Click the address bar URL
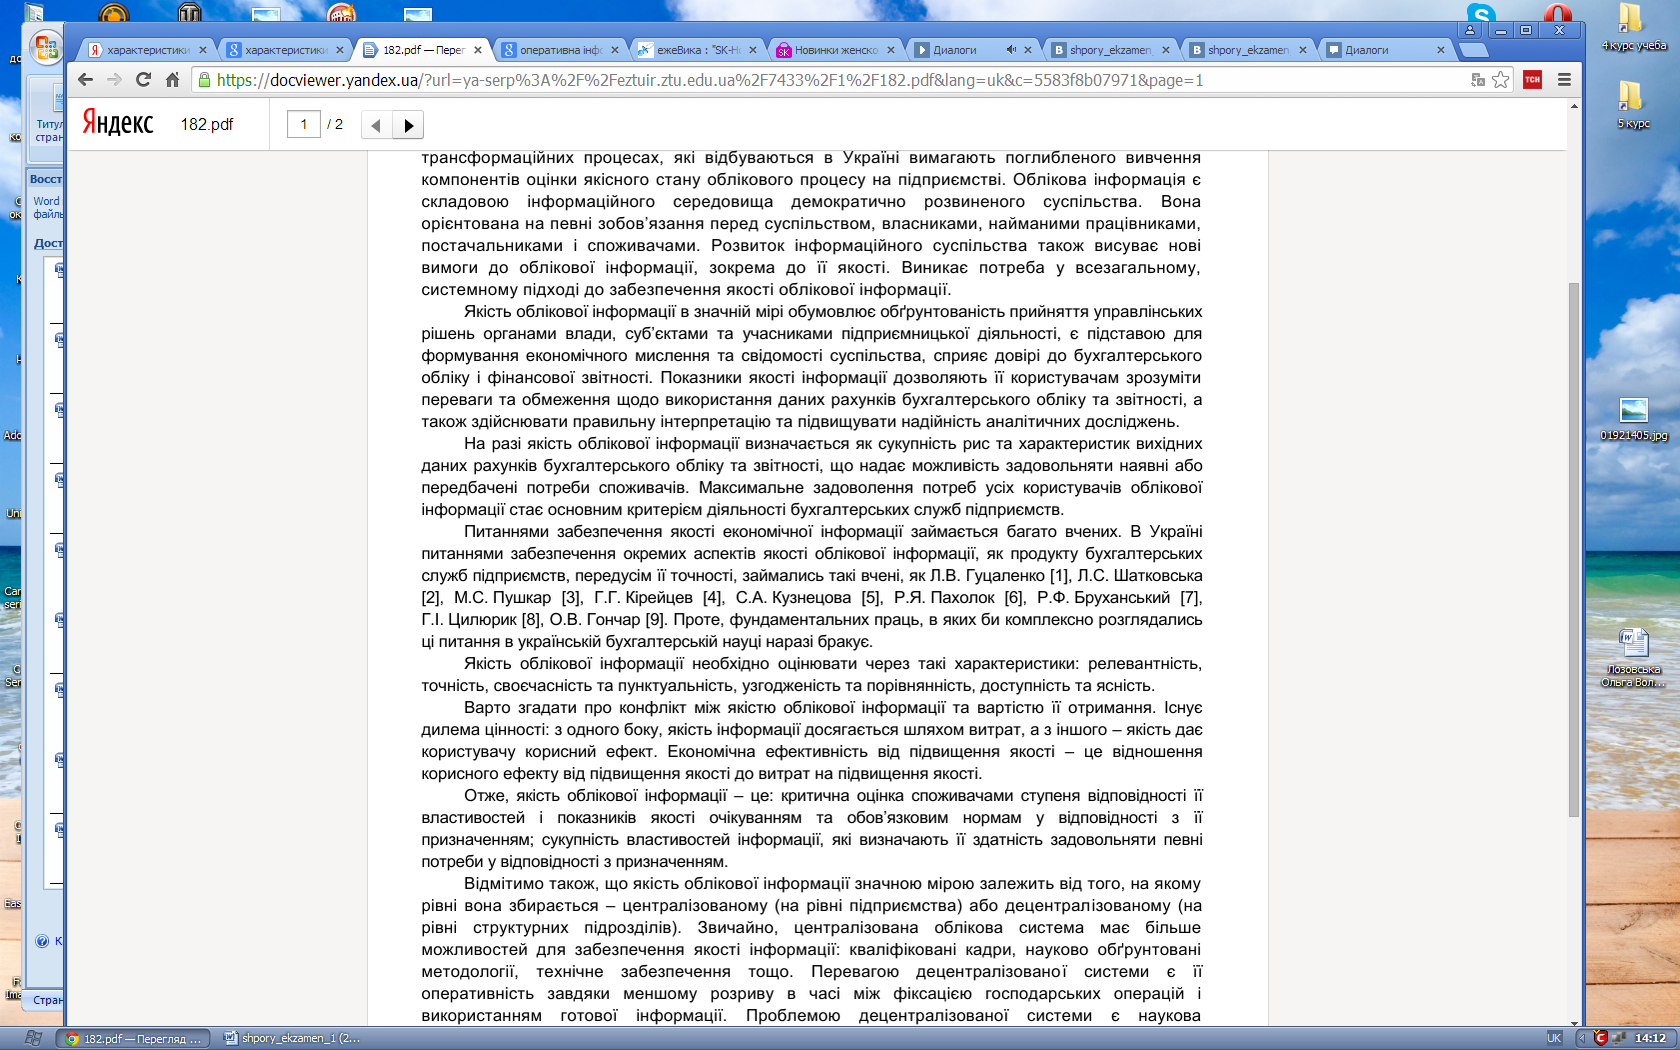The height and width of the screenshot is (1050, 1680). coord(710,80)
